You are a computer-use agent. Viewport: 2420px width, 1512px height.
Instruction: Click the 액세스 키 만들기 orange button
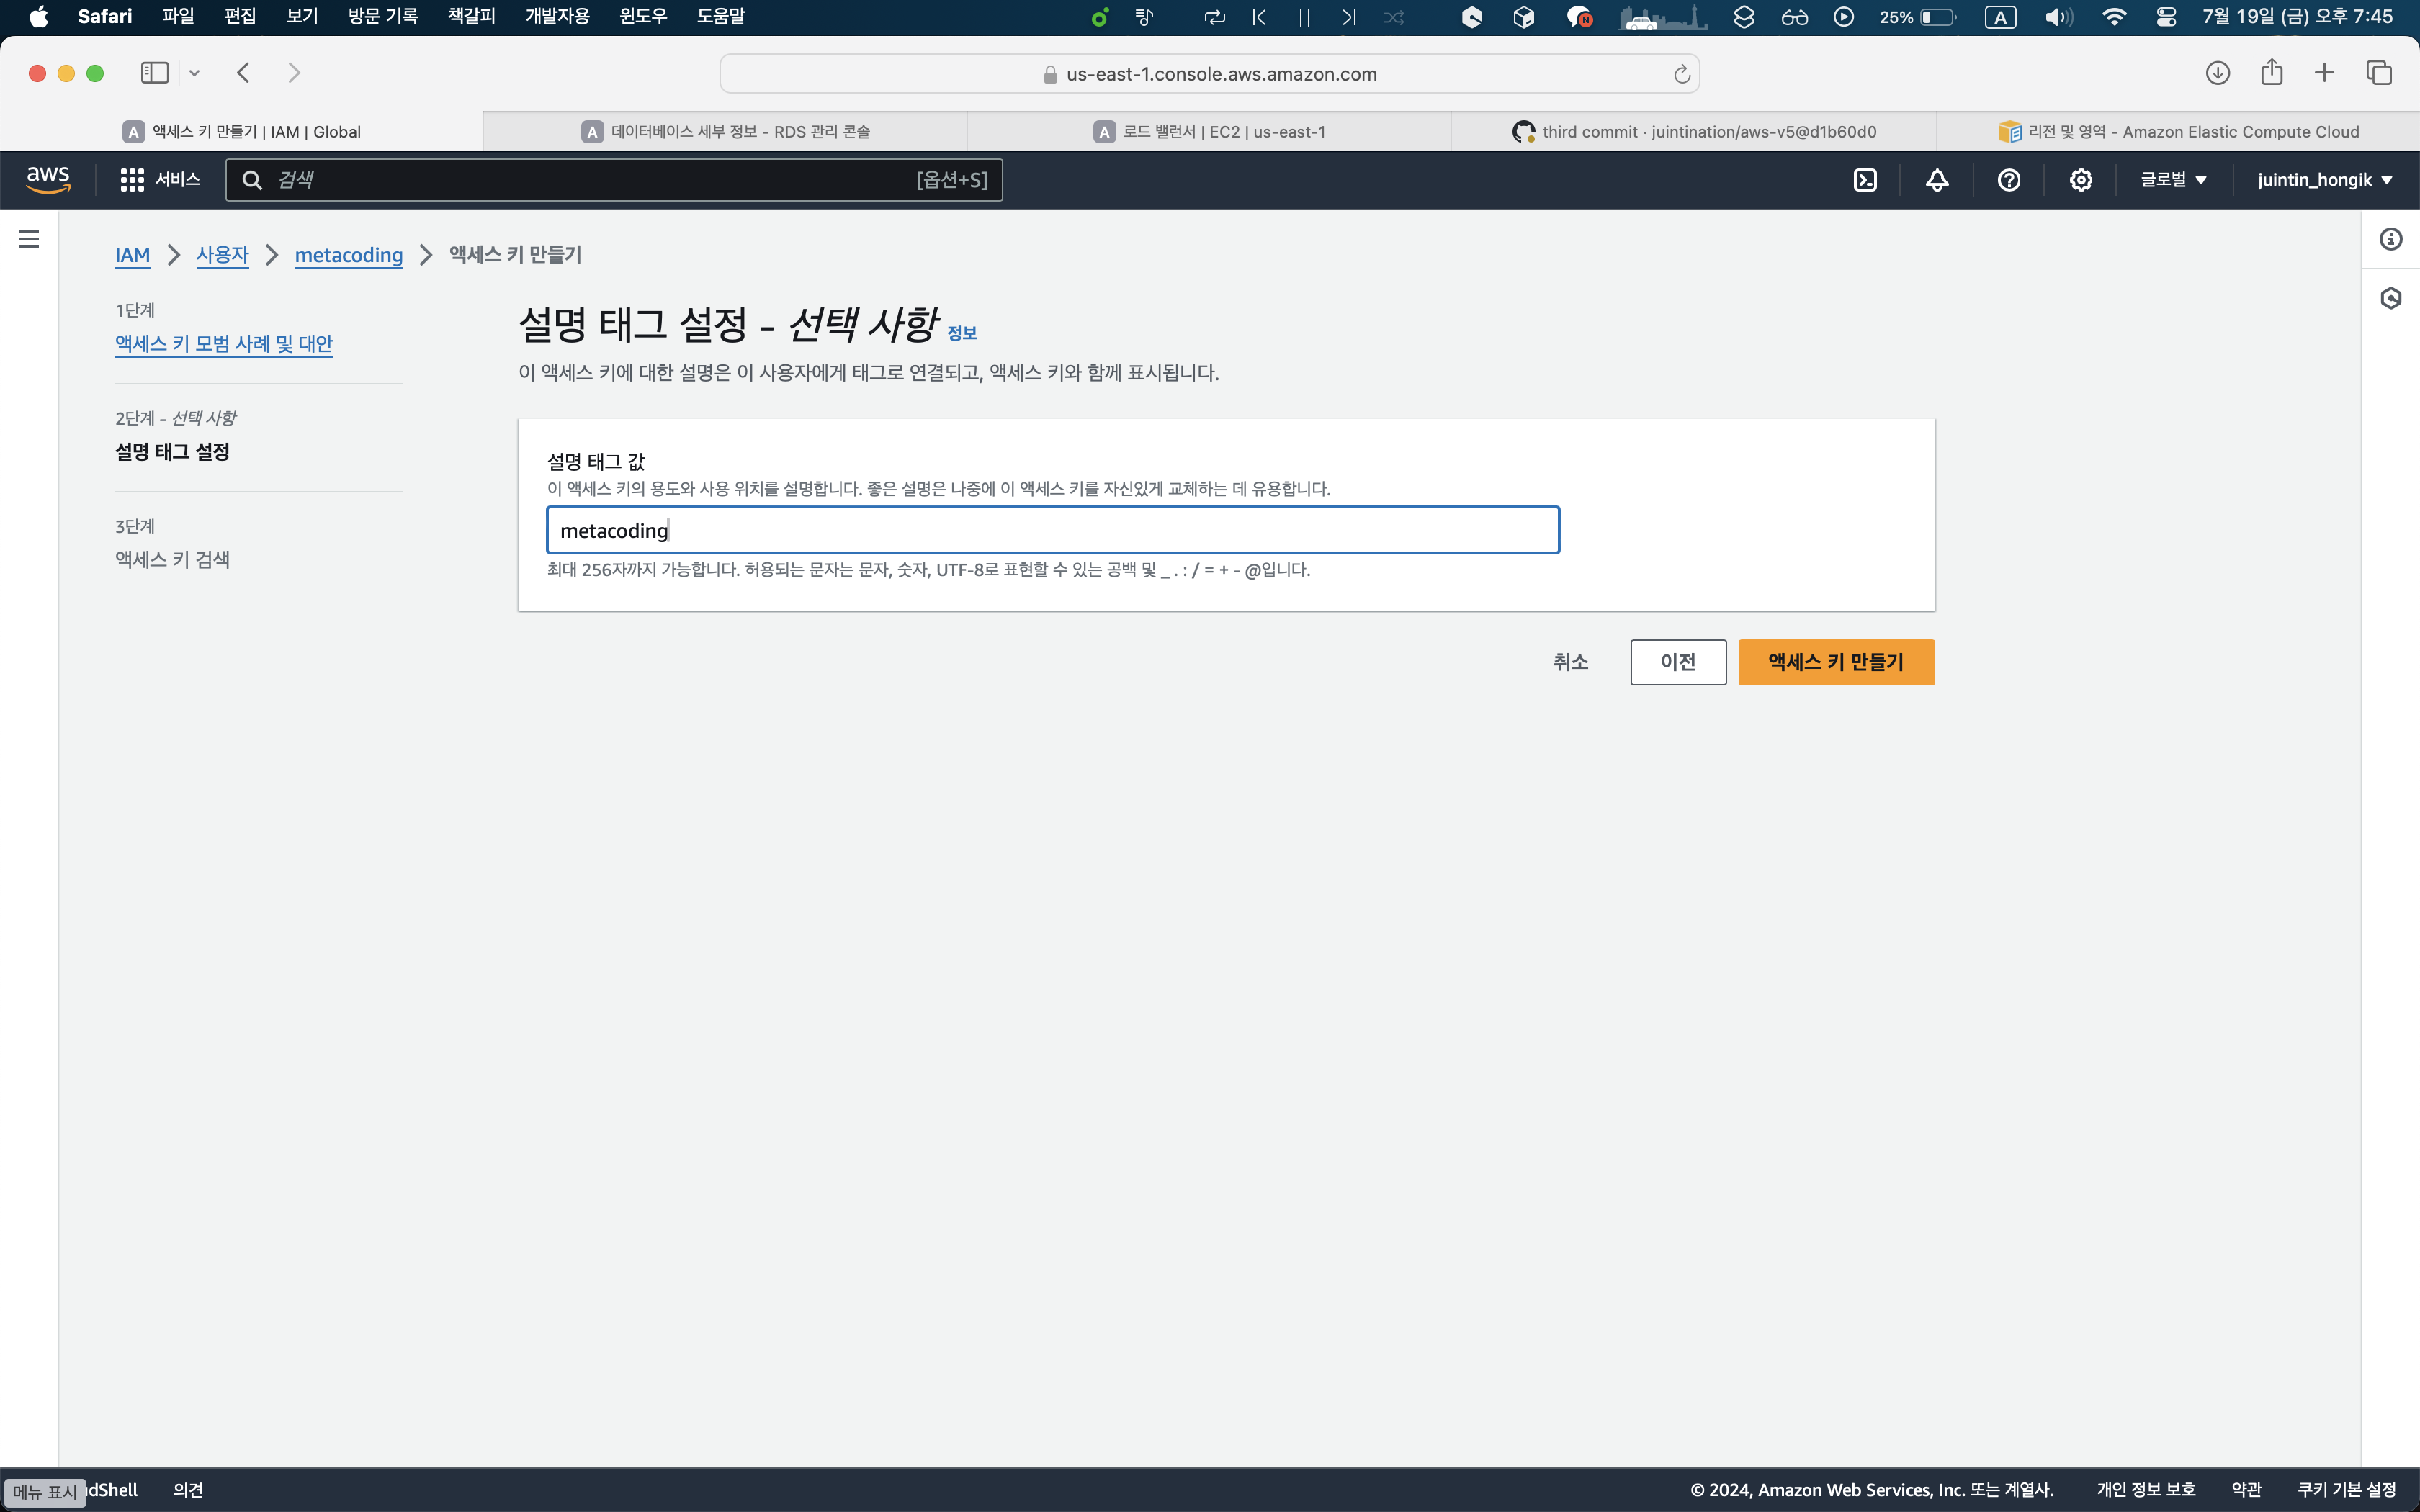1836,662
